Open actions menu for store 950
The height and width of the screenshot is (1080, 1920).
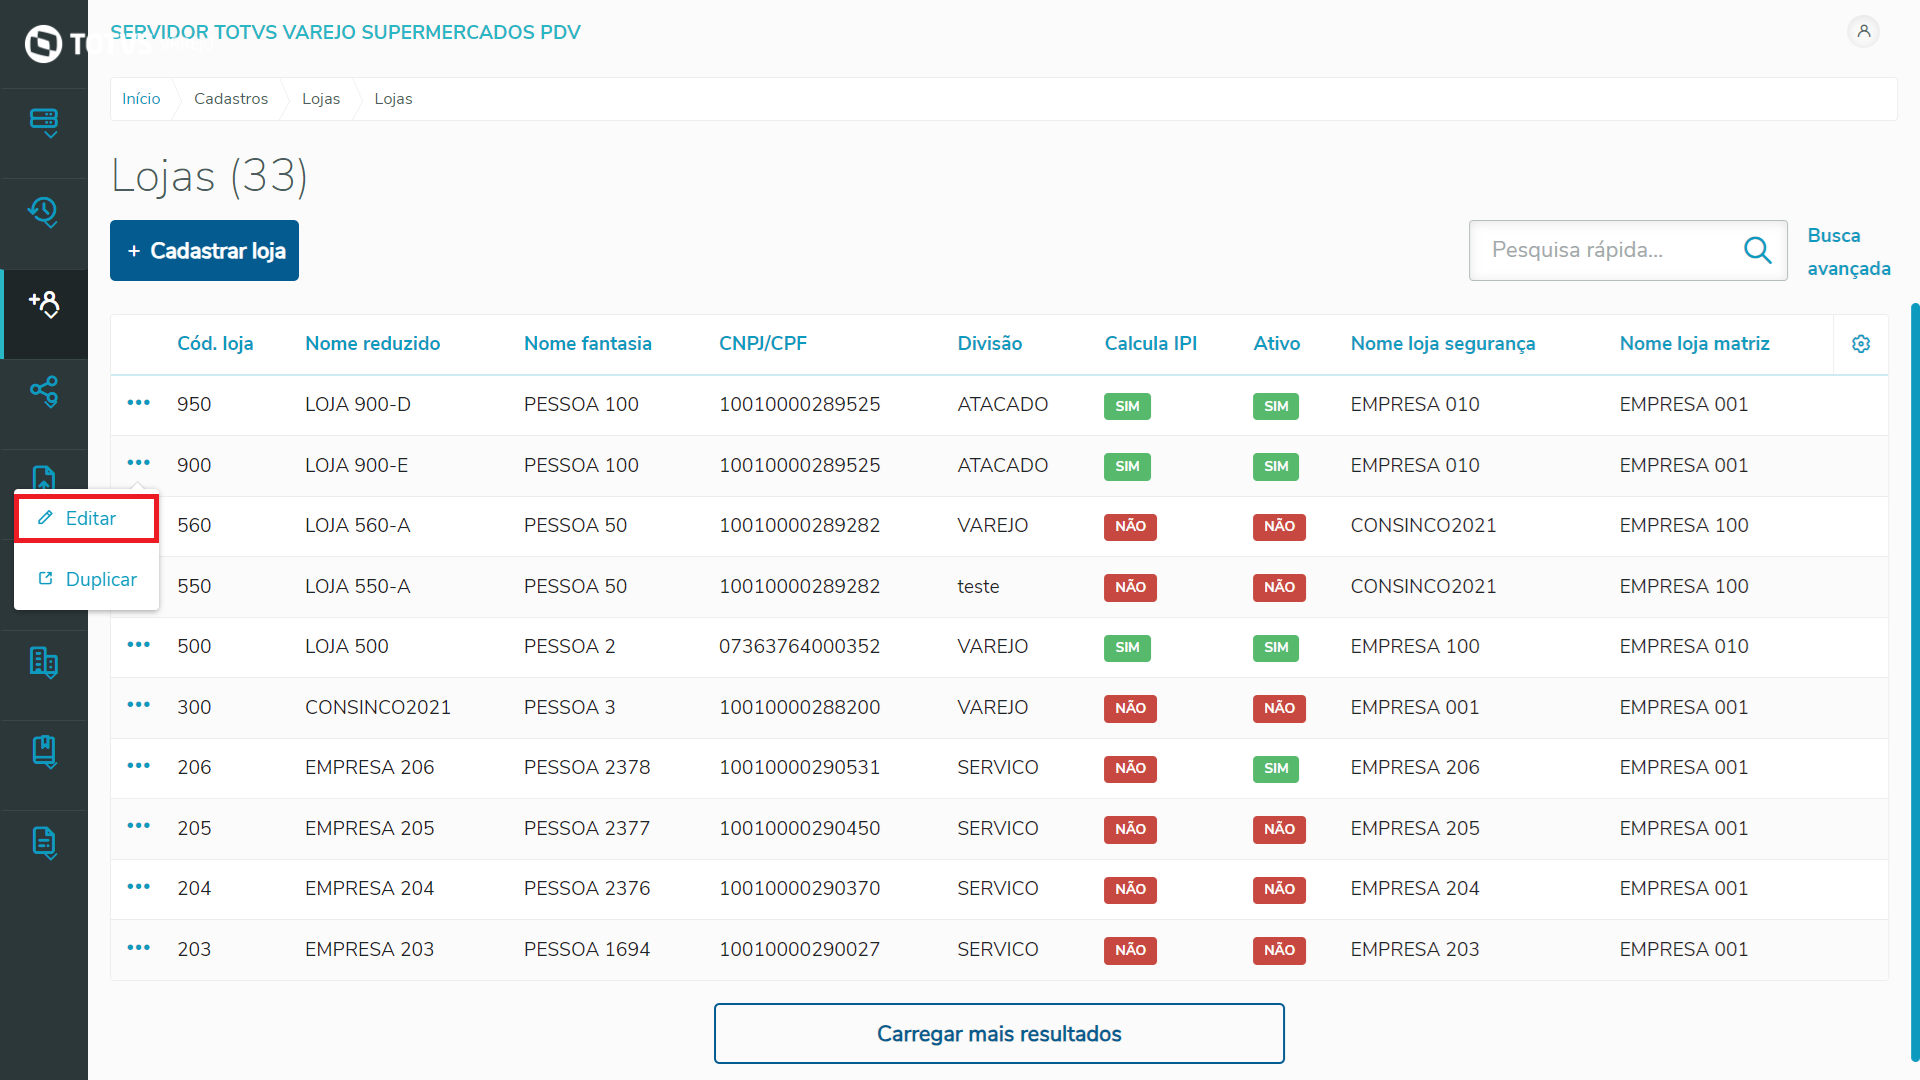click(139, 403)
